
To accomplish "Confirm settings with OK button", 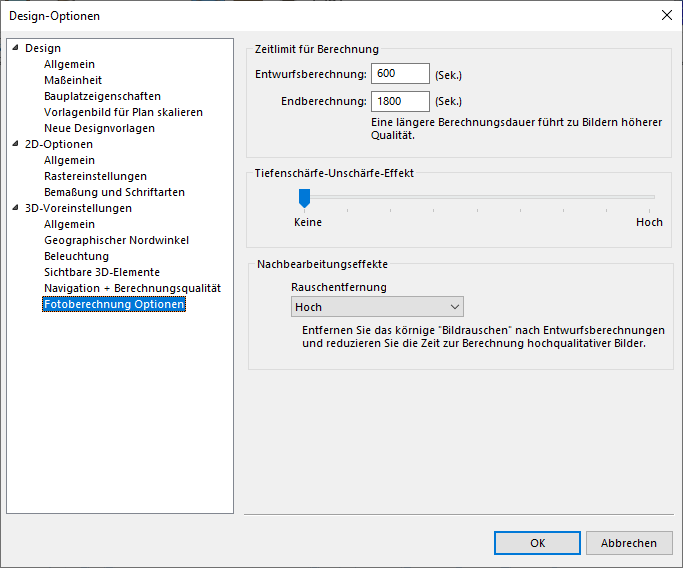I will [x=537, y=543].
